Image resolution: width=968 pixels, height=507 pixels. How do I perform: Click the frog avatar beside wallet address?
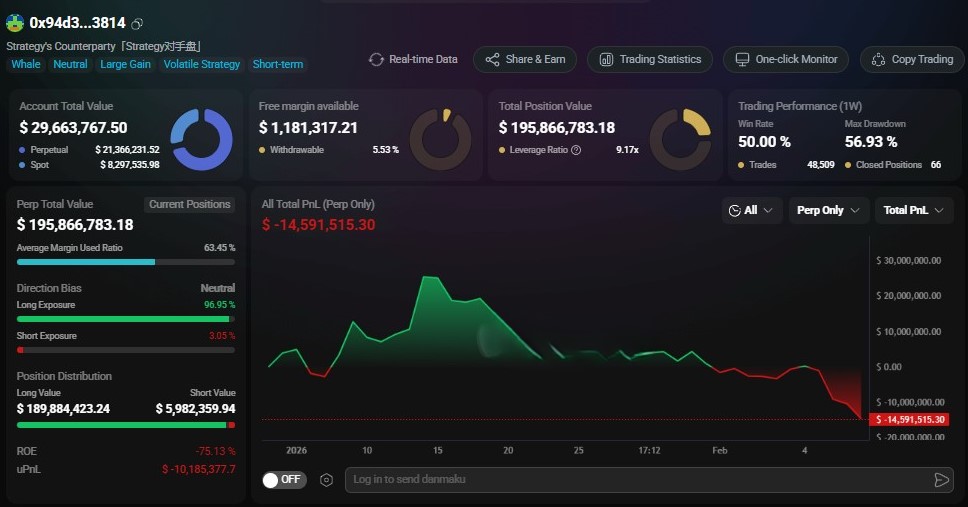click(15, 23)
